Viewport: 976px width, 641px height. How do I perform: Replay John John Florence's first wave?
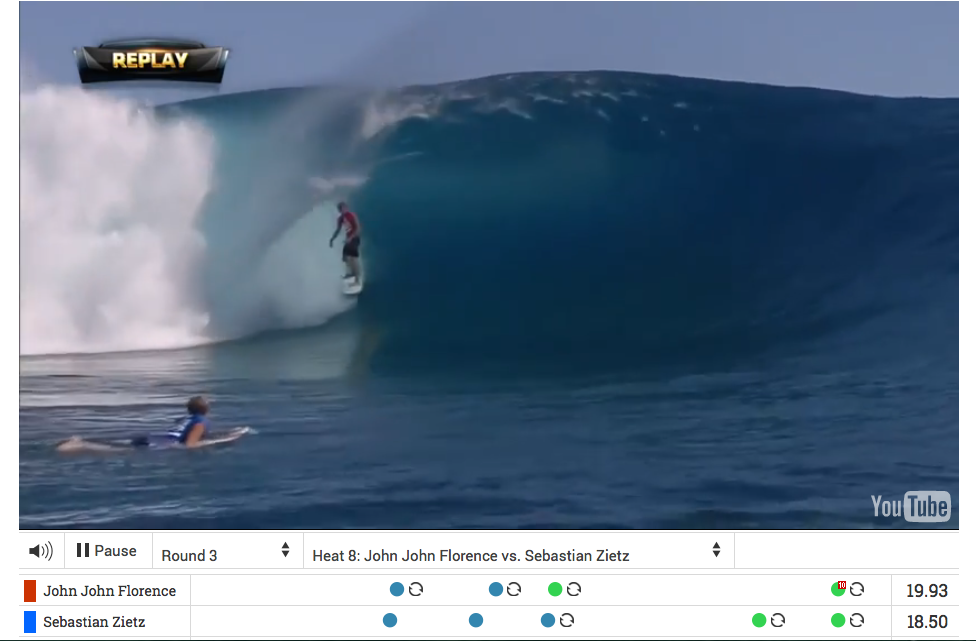[x=416, y=589]
